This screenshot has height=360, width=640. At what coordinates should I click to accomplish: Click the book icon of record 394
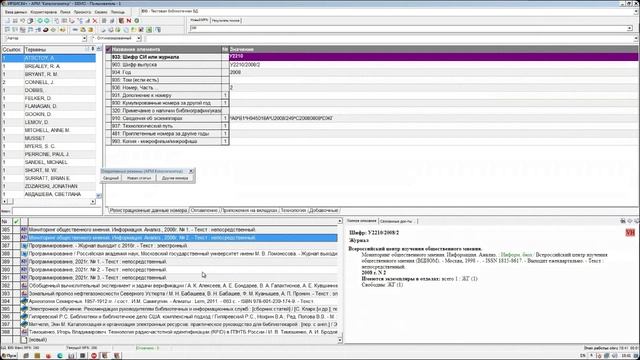(x=24, y=301)
